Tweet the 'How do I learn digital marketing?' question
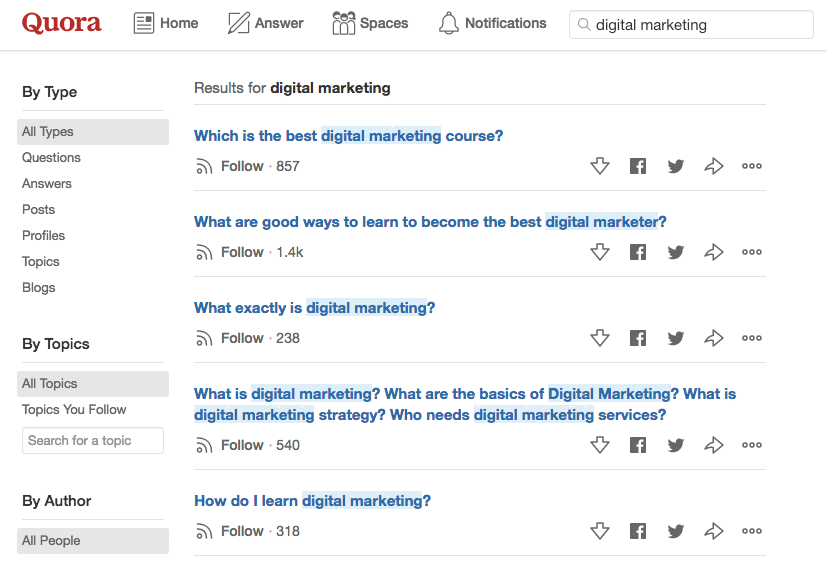 (676, 531)
